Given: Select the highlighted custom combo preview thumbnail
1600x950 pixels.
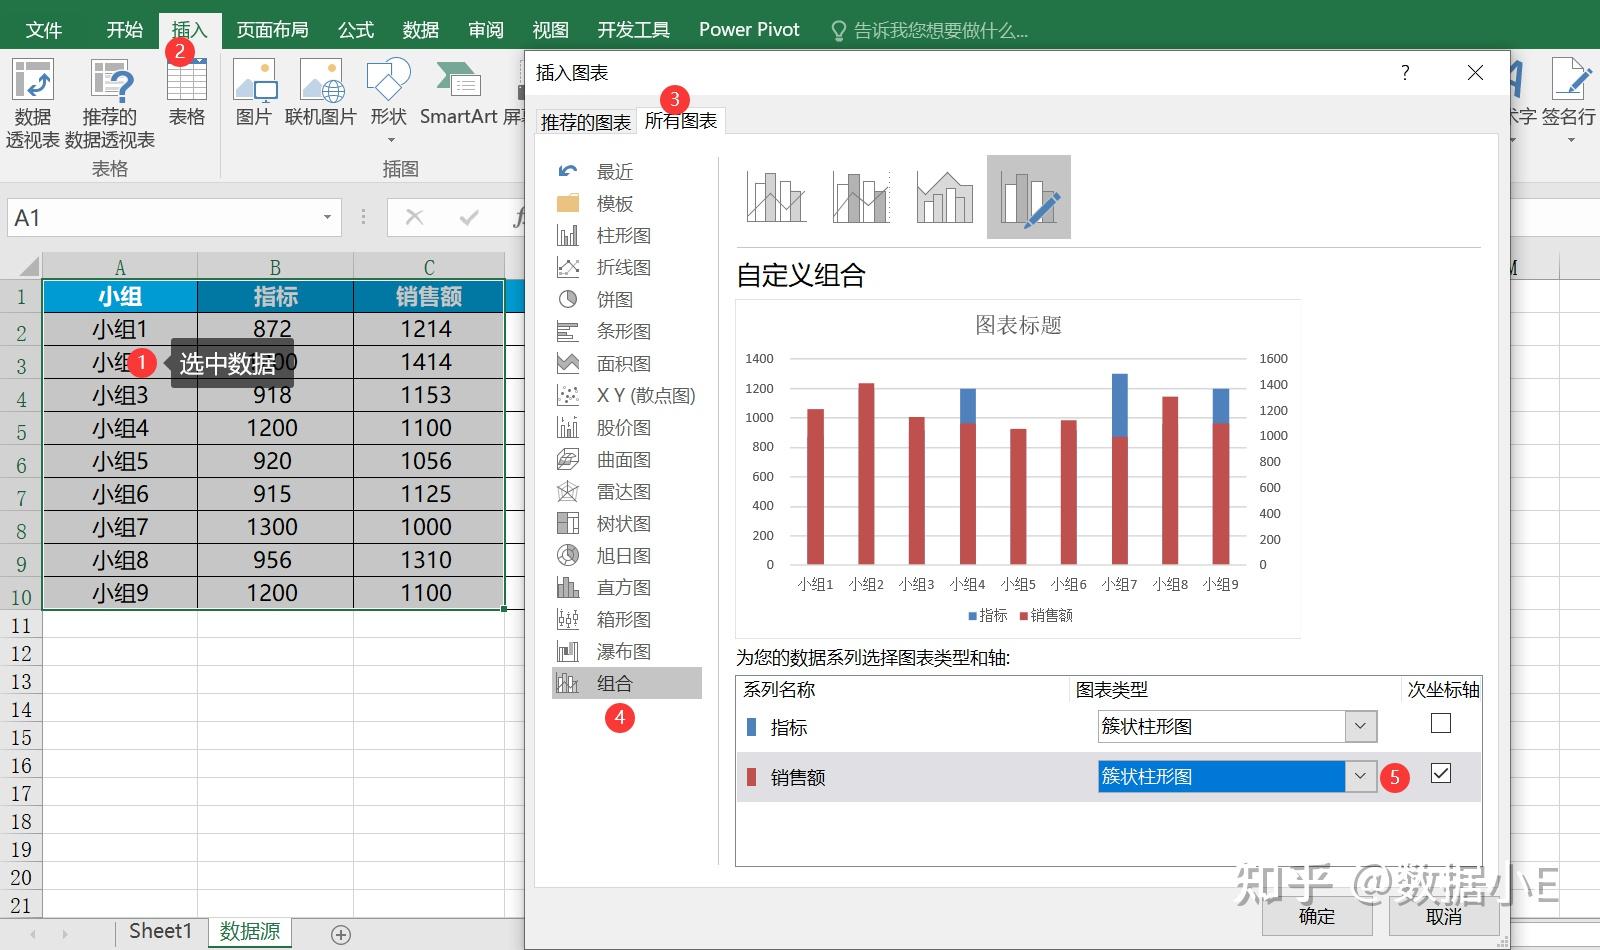Looking at the screenshot, I should 1028,196.
